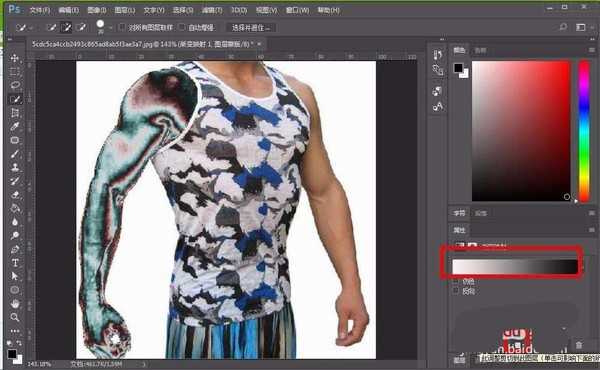
Task: Select the Move tool
Action: pyautogui.click(x=15, y=58)
